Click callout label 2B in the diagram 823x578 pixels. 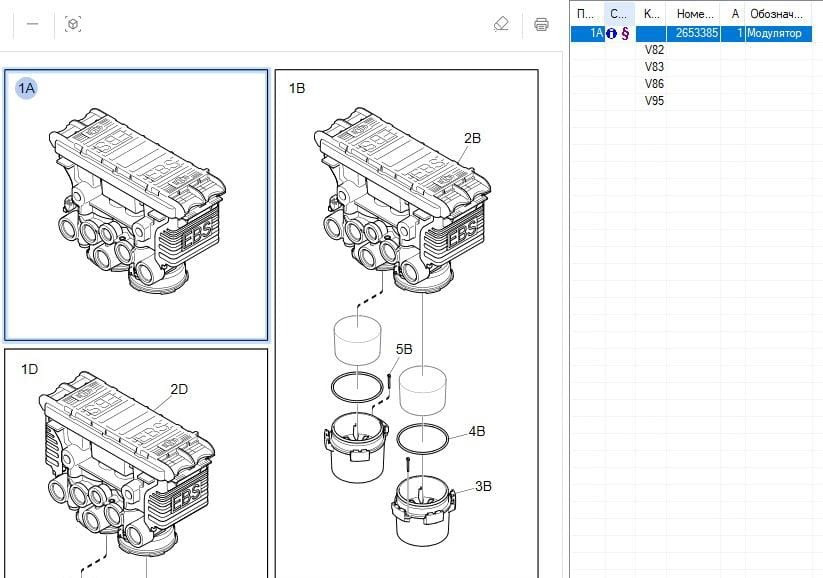[x=471, y=138]
